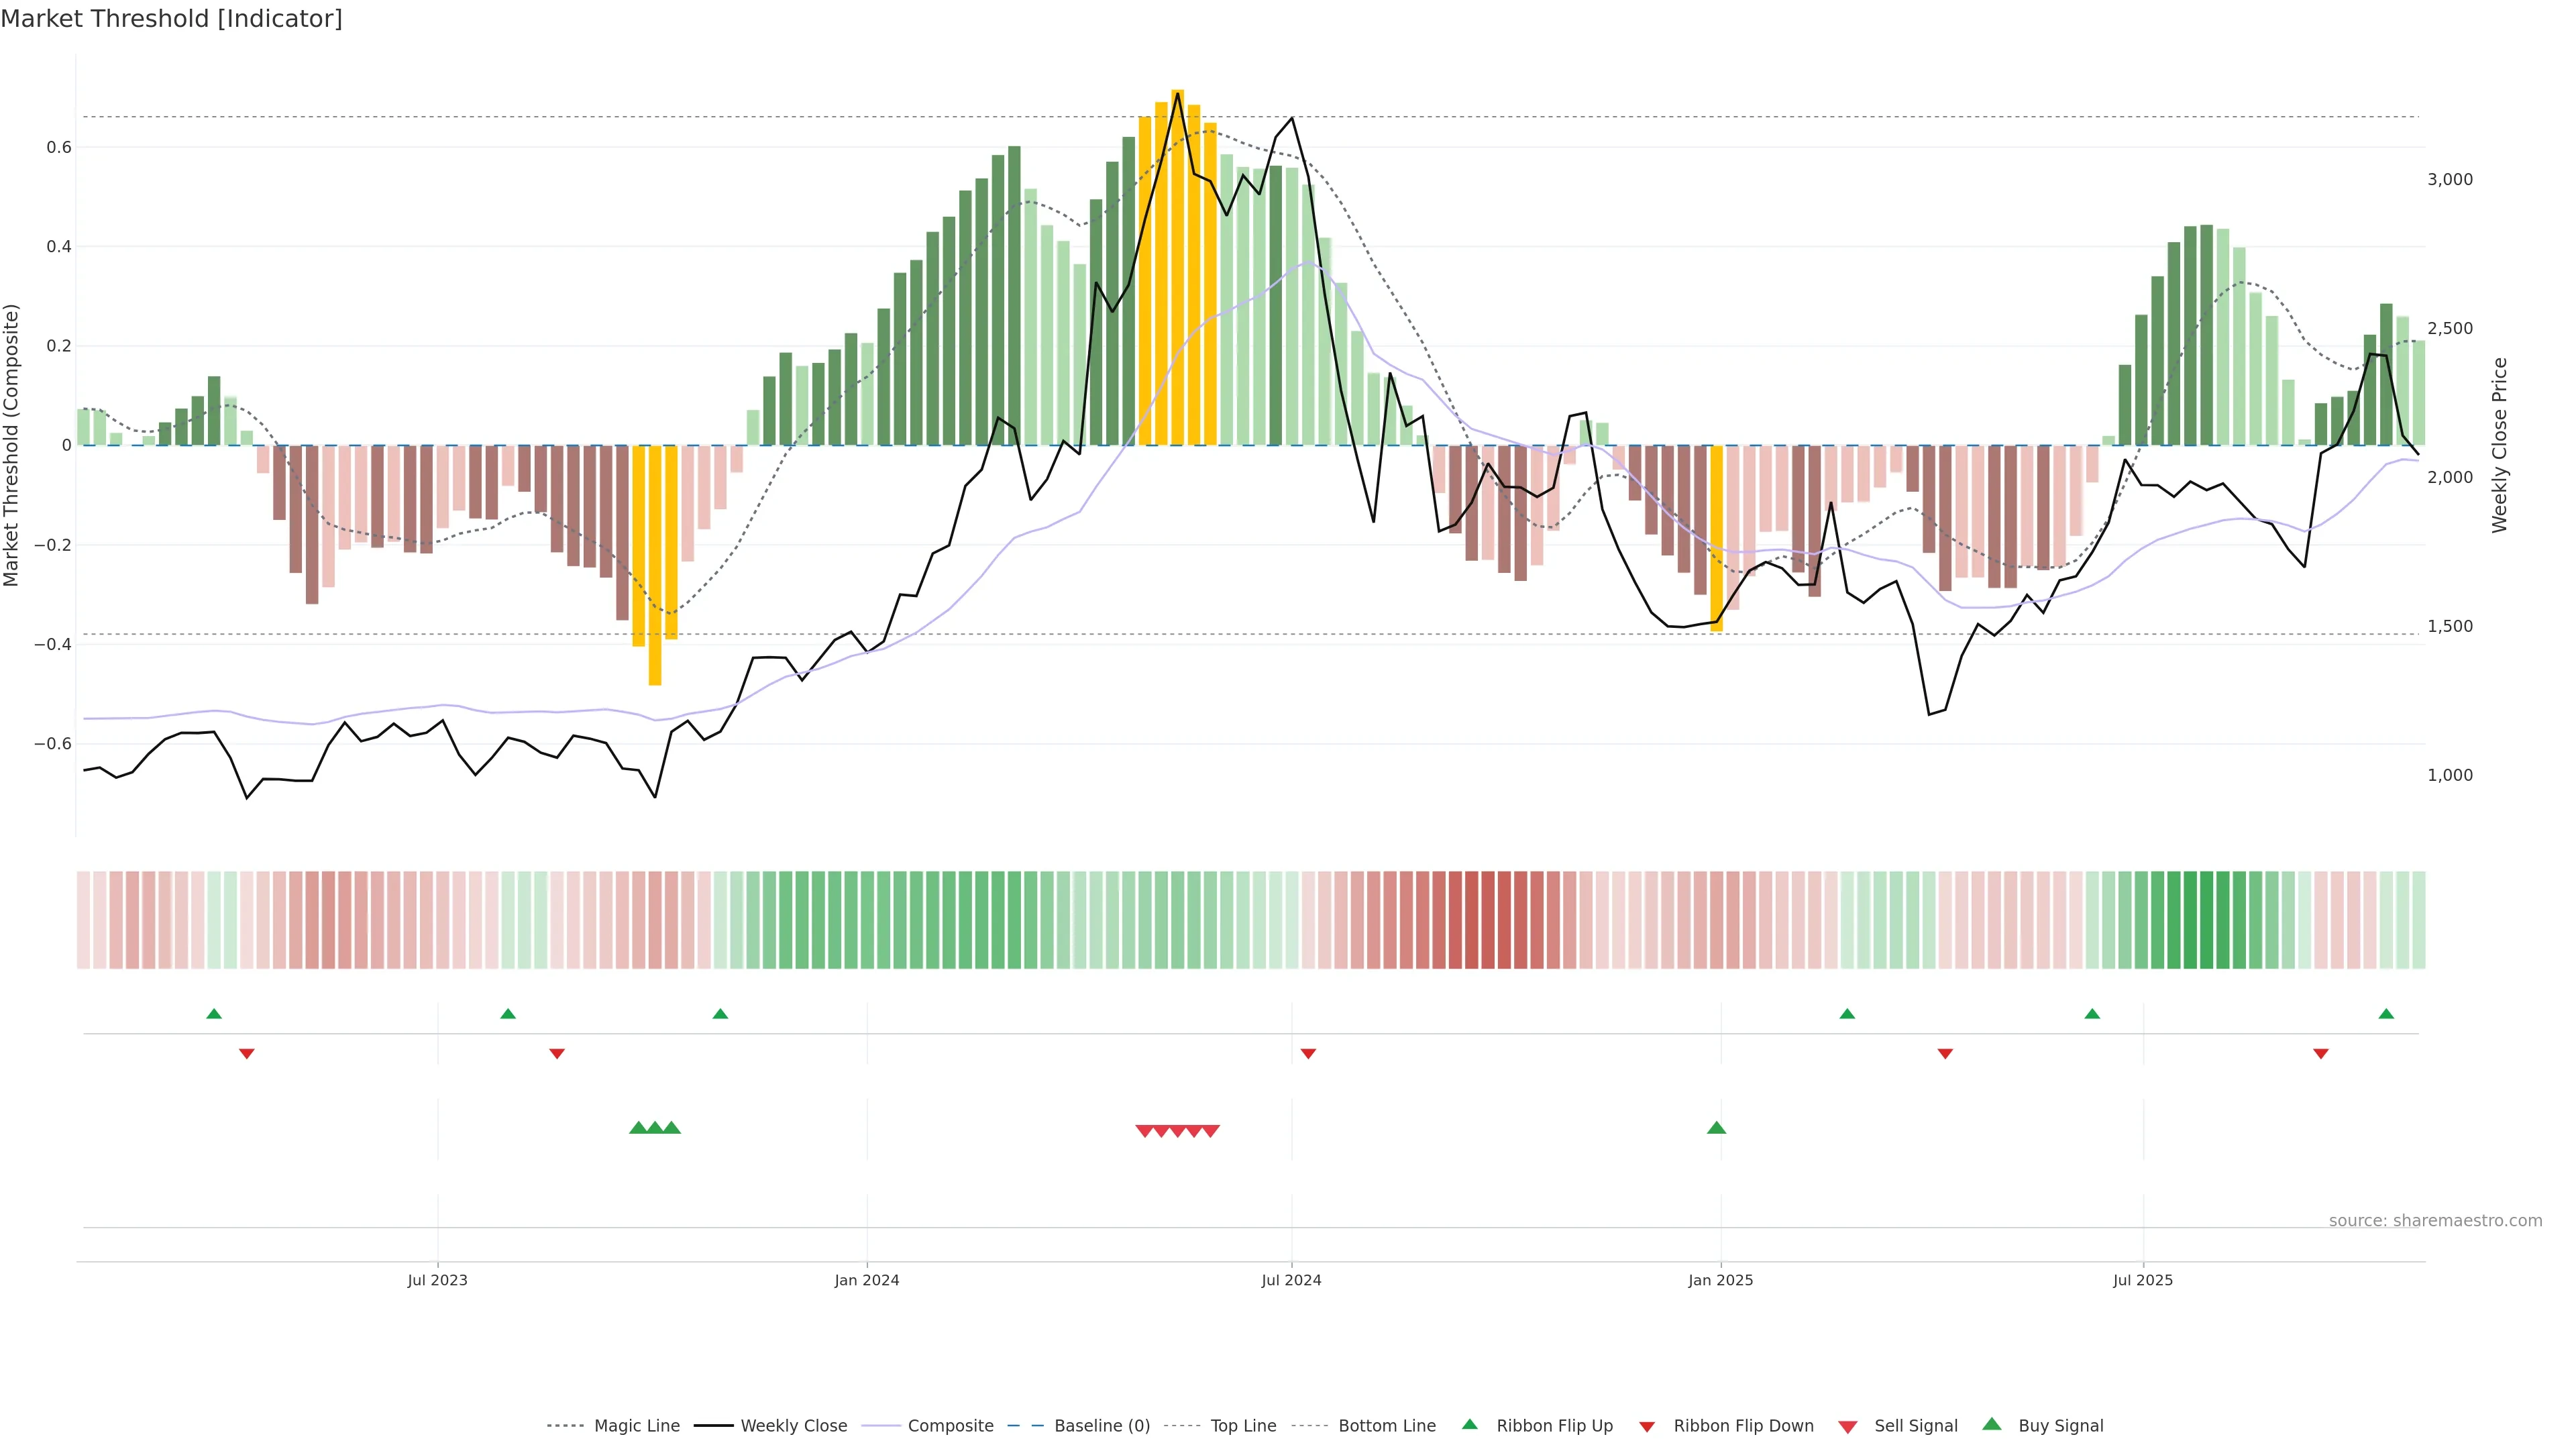Click the Market Threshold [Indicator] title
Viewport: 2576px width, 1449px height.
(x=171, y=19)
